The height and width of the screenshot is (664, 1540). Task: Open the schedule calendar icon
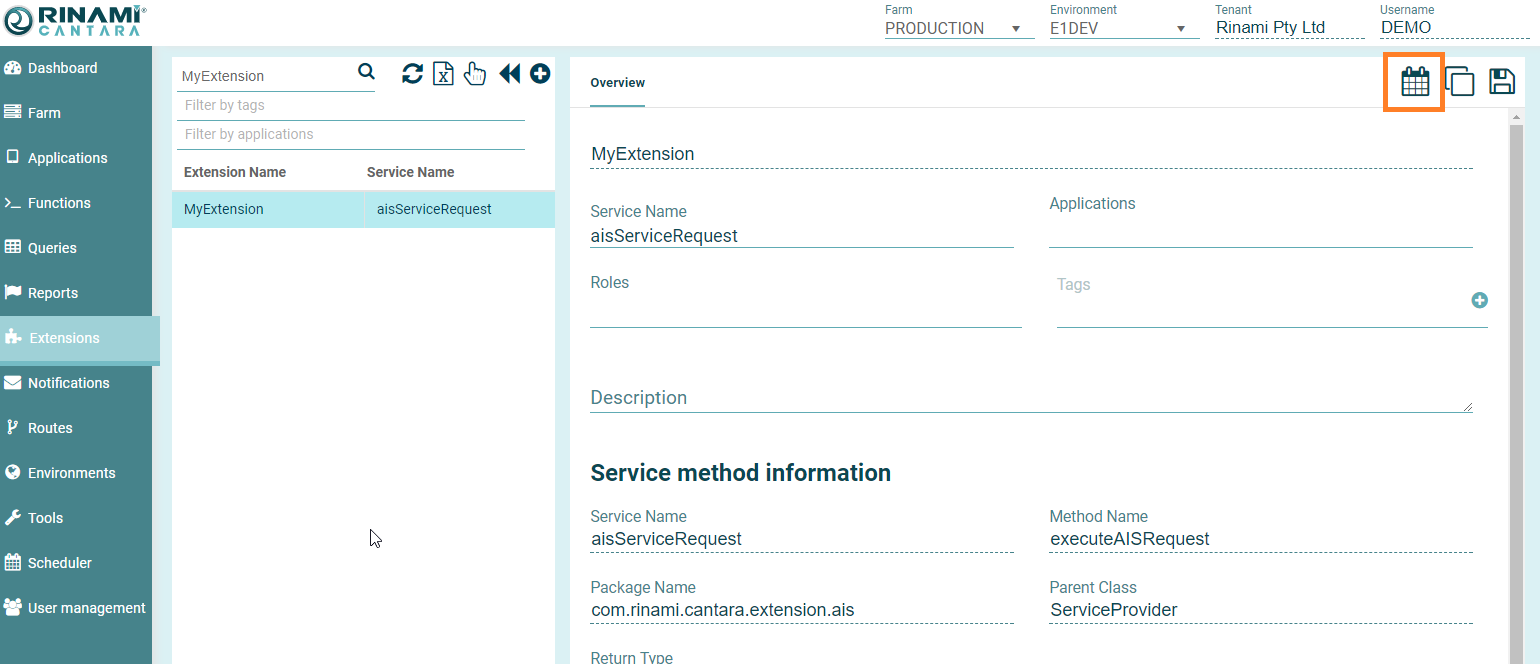point(1414,82)
